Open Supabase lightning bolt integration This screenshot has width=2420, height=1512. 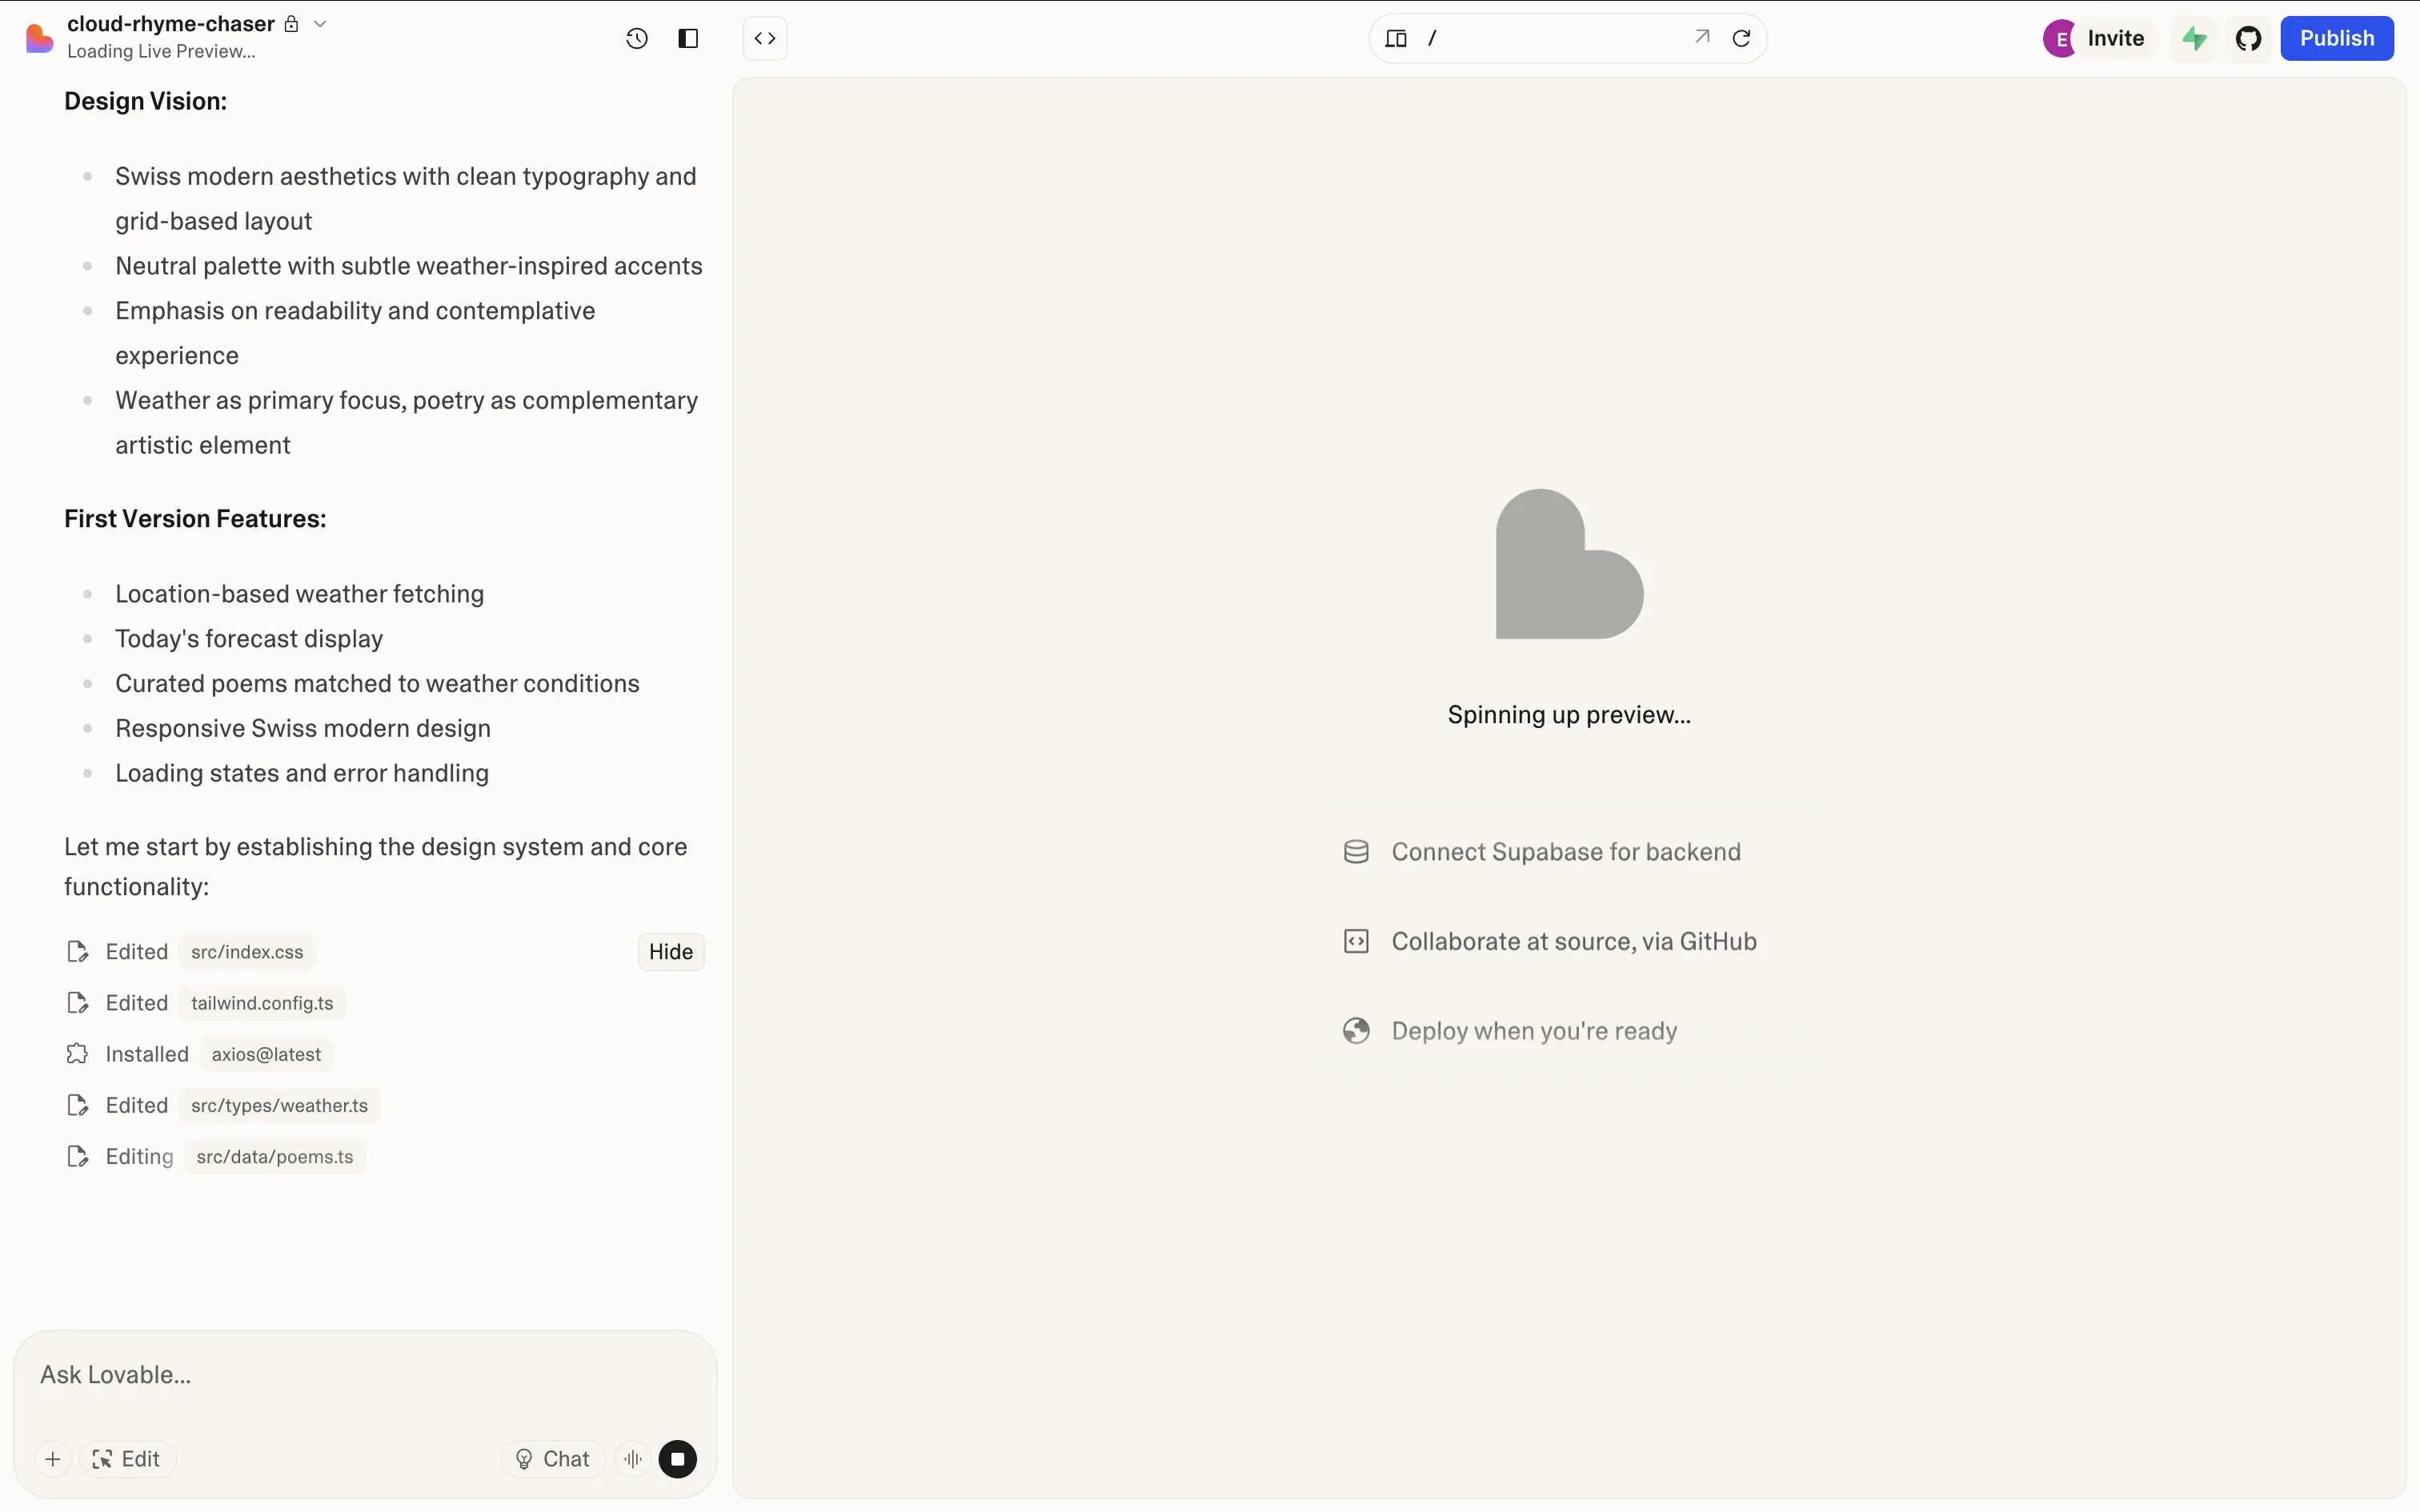point(2194,38)
